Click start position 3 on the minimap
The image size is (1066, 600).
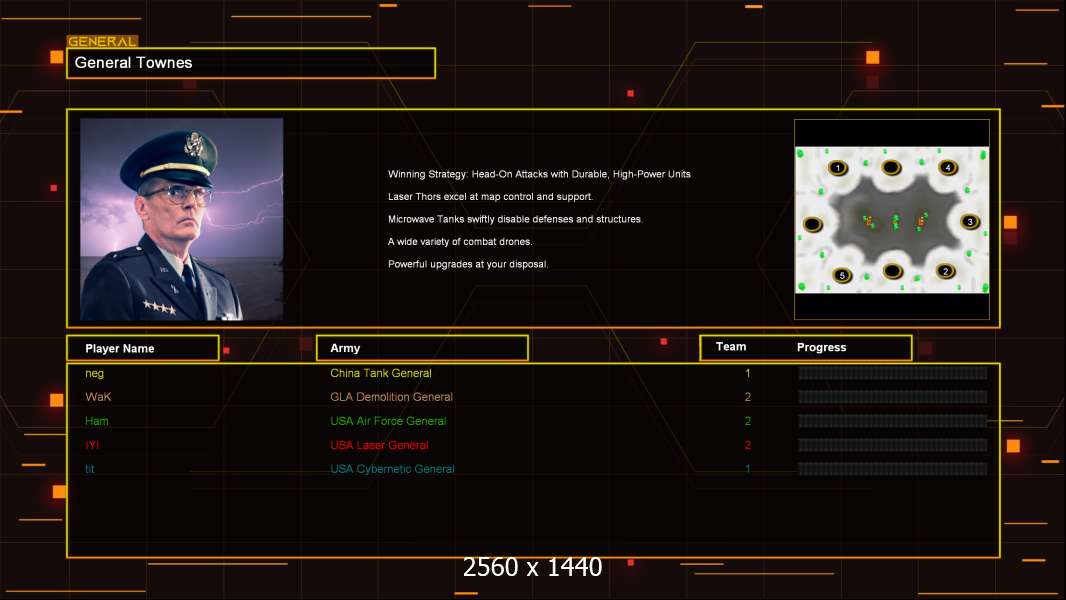pos(969,222)
